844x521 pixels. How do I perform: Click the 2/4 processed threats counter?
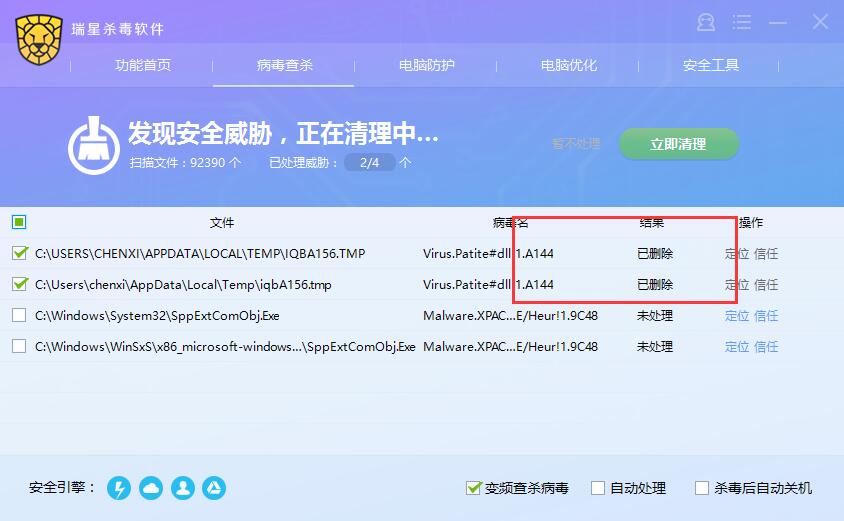[x=369, y=163]
